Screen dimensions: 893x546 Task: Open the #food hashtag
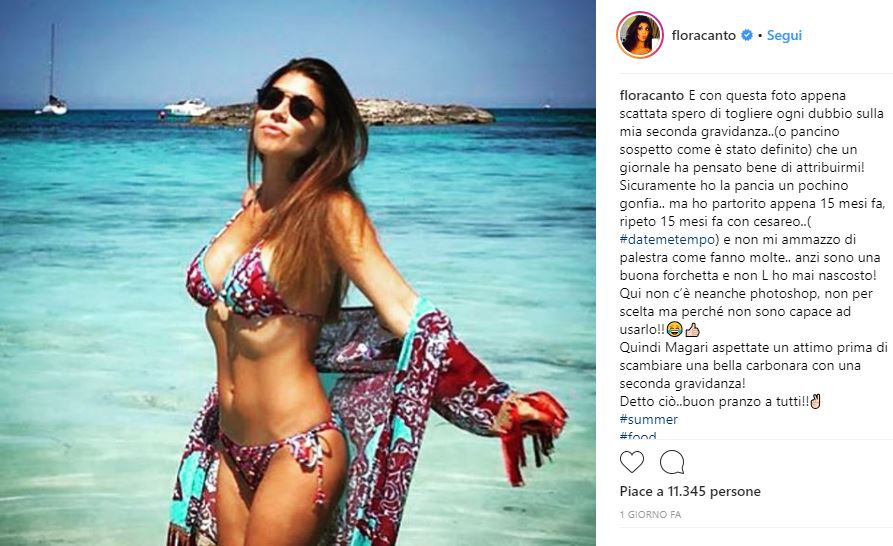(x=638, y=435)
